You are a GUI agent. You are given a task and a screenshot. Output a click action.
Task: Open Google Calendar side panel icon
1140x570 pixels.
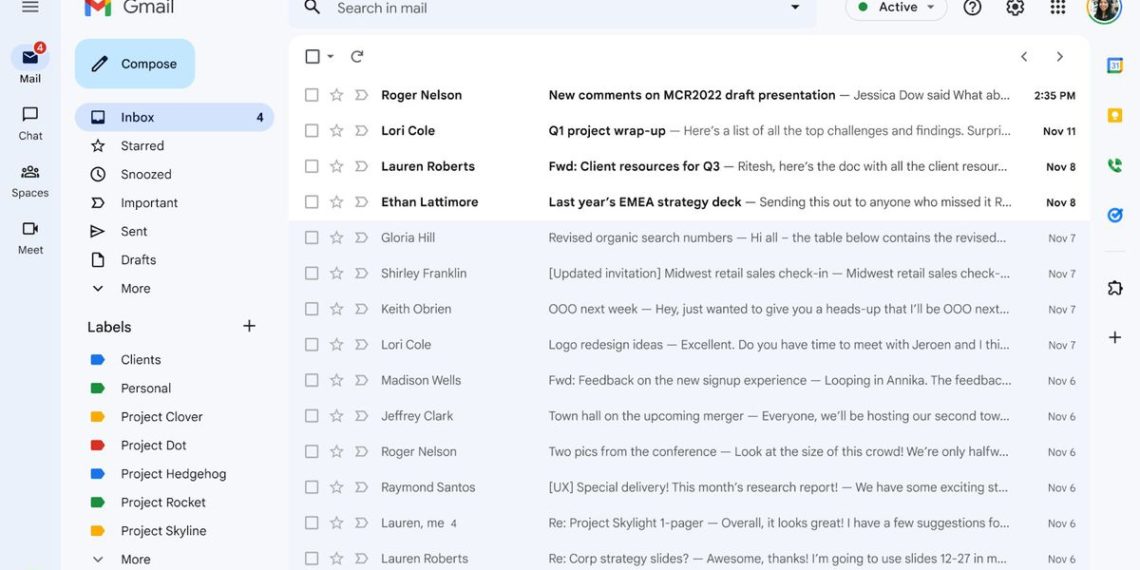pos(1115,65)
